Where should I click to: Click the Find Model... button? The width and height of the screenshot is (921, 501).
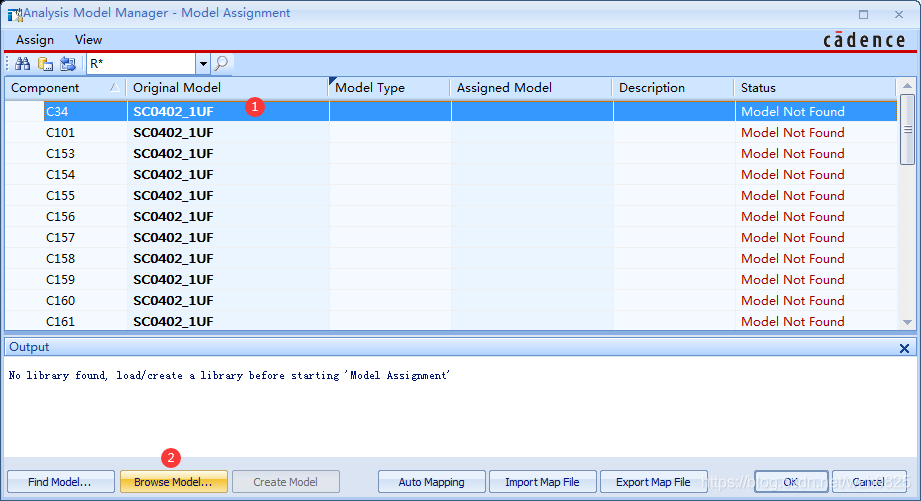pyautogui.click(x=59, y=482)
